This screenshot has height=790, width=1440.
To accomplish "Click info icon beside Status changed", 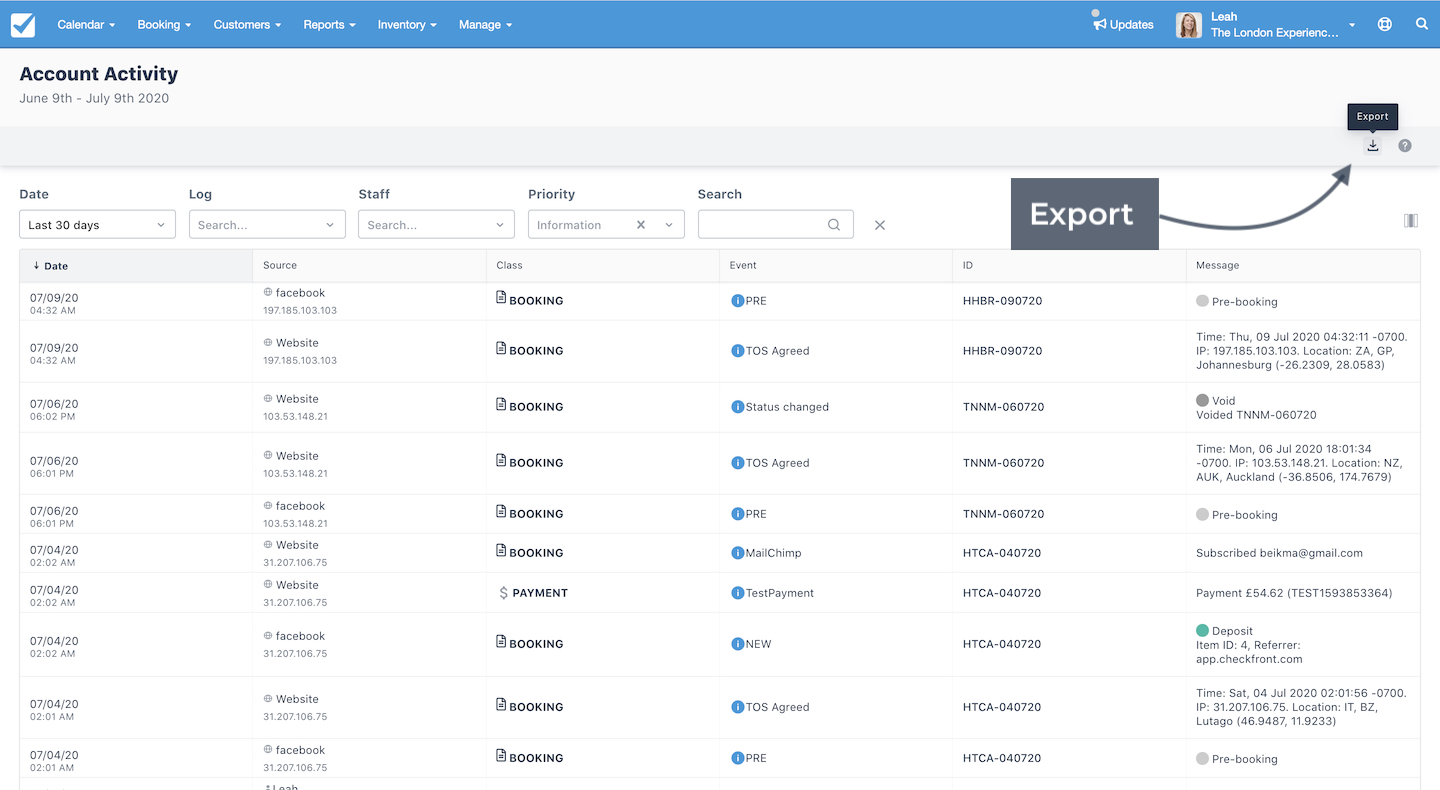I will [x=737, y=407].
